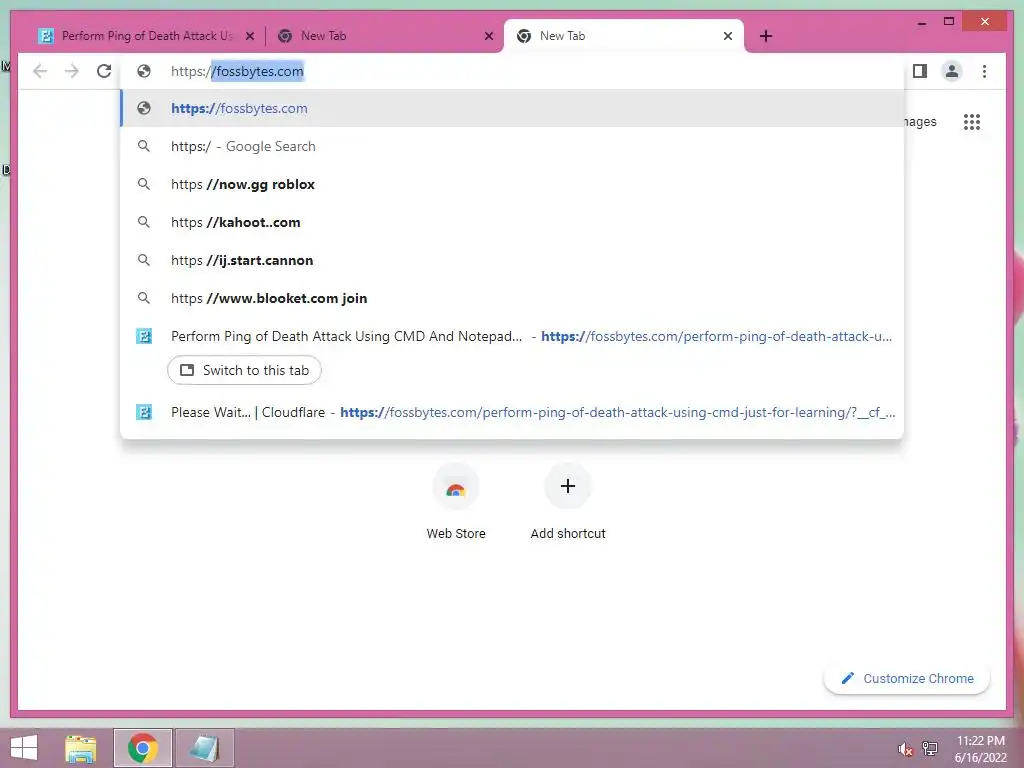Close the active New Tab
Image resolution: width=1024 pixels, height=768 pixels.
pos(728,36)
